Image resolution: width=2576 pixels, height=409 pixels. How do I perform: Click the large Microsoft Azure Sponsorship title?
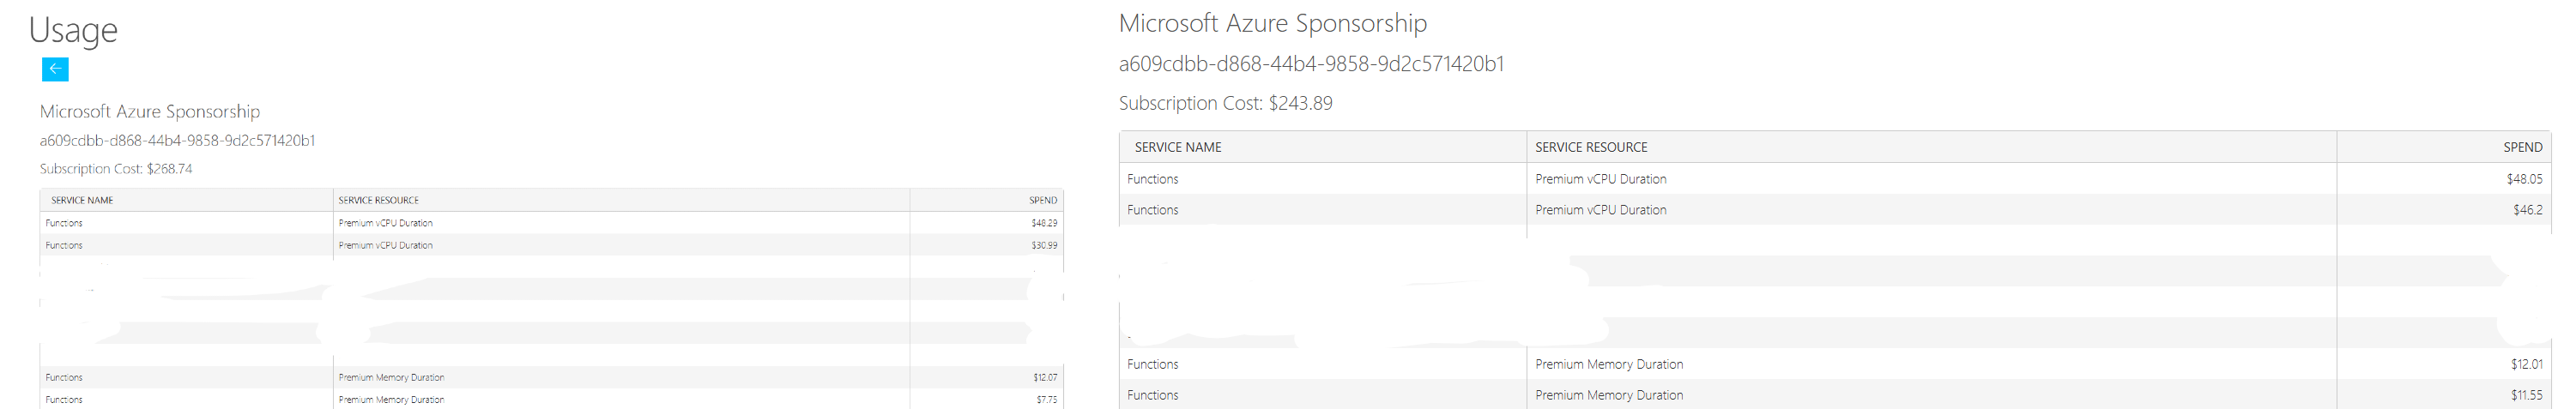[1272, 23]
